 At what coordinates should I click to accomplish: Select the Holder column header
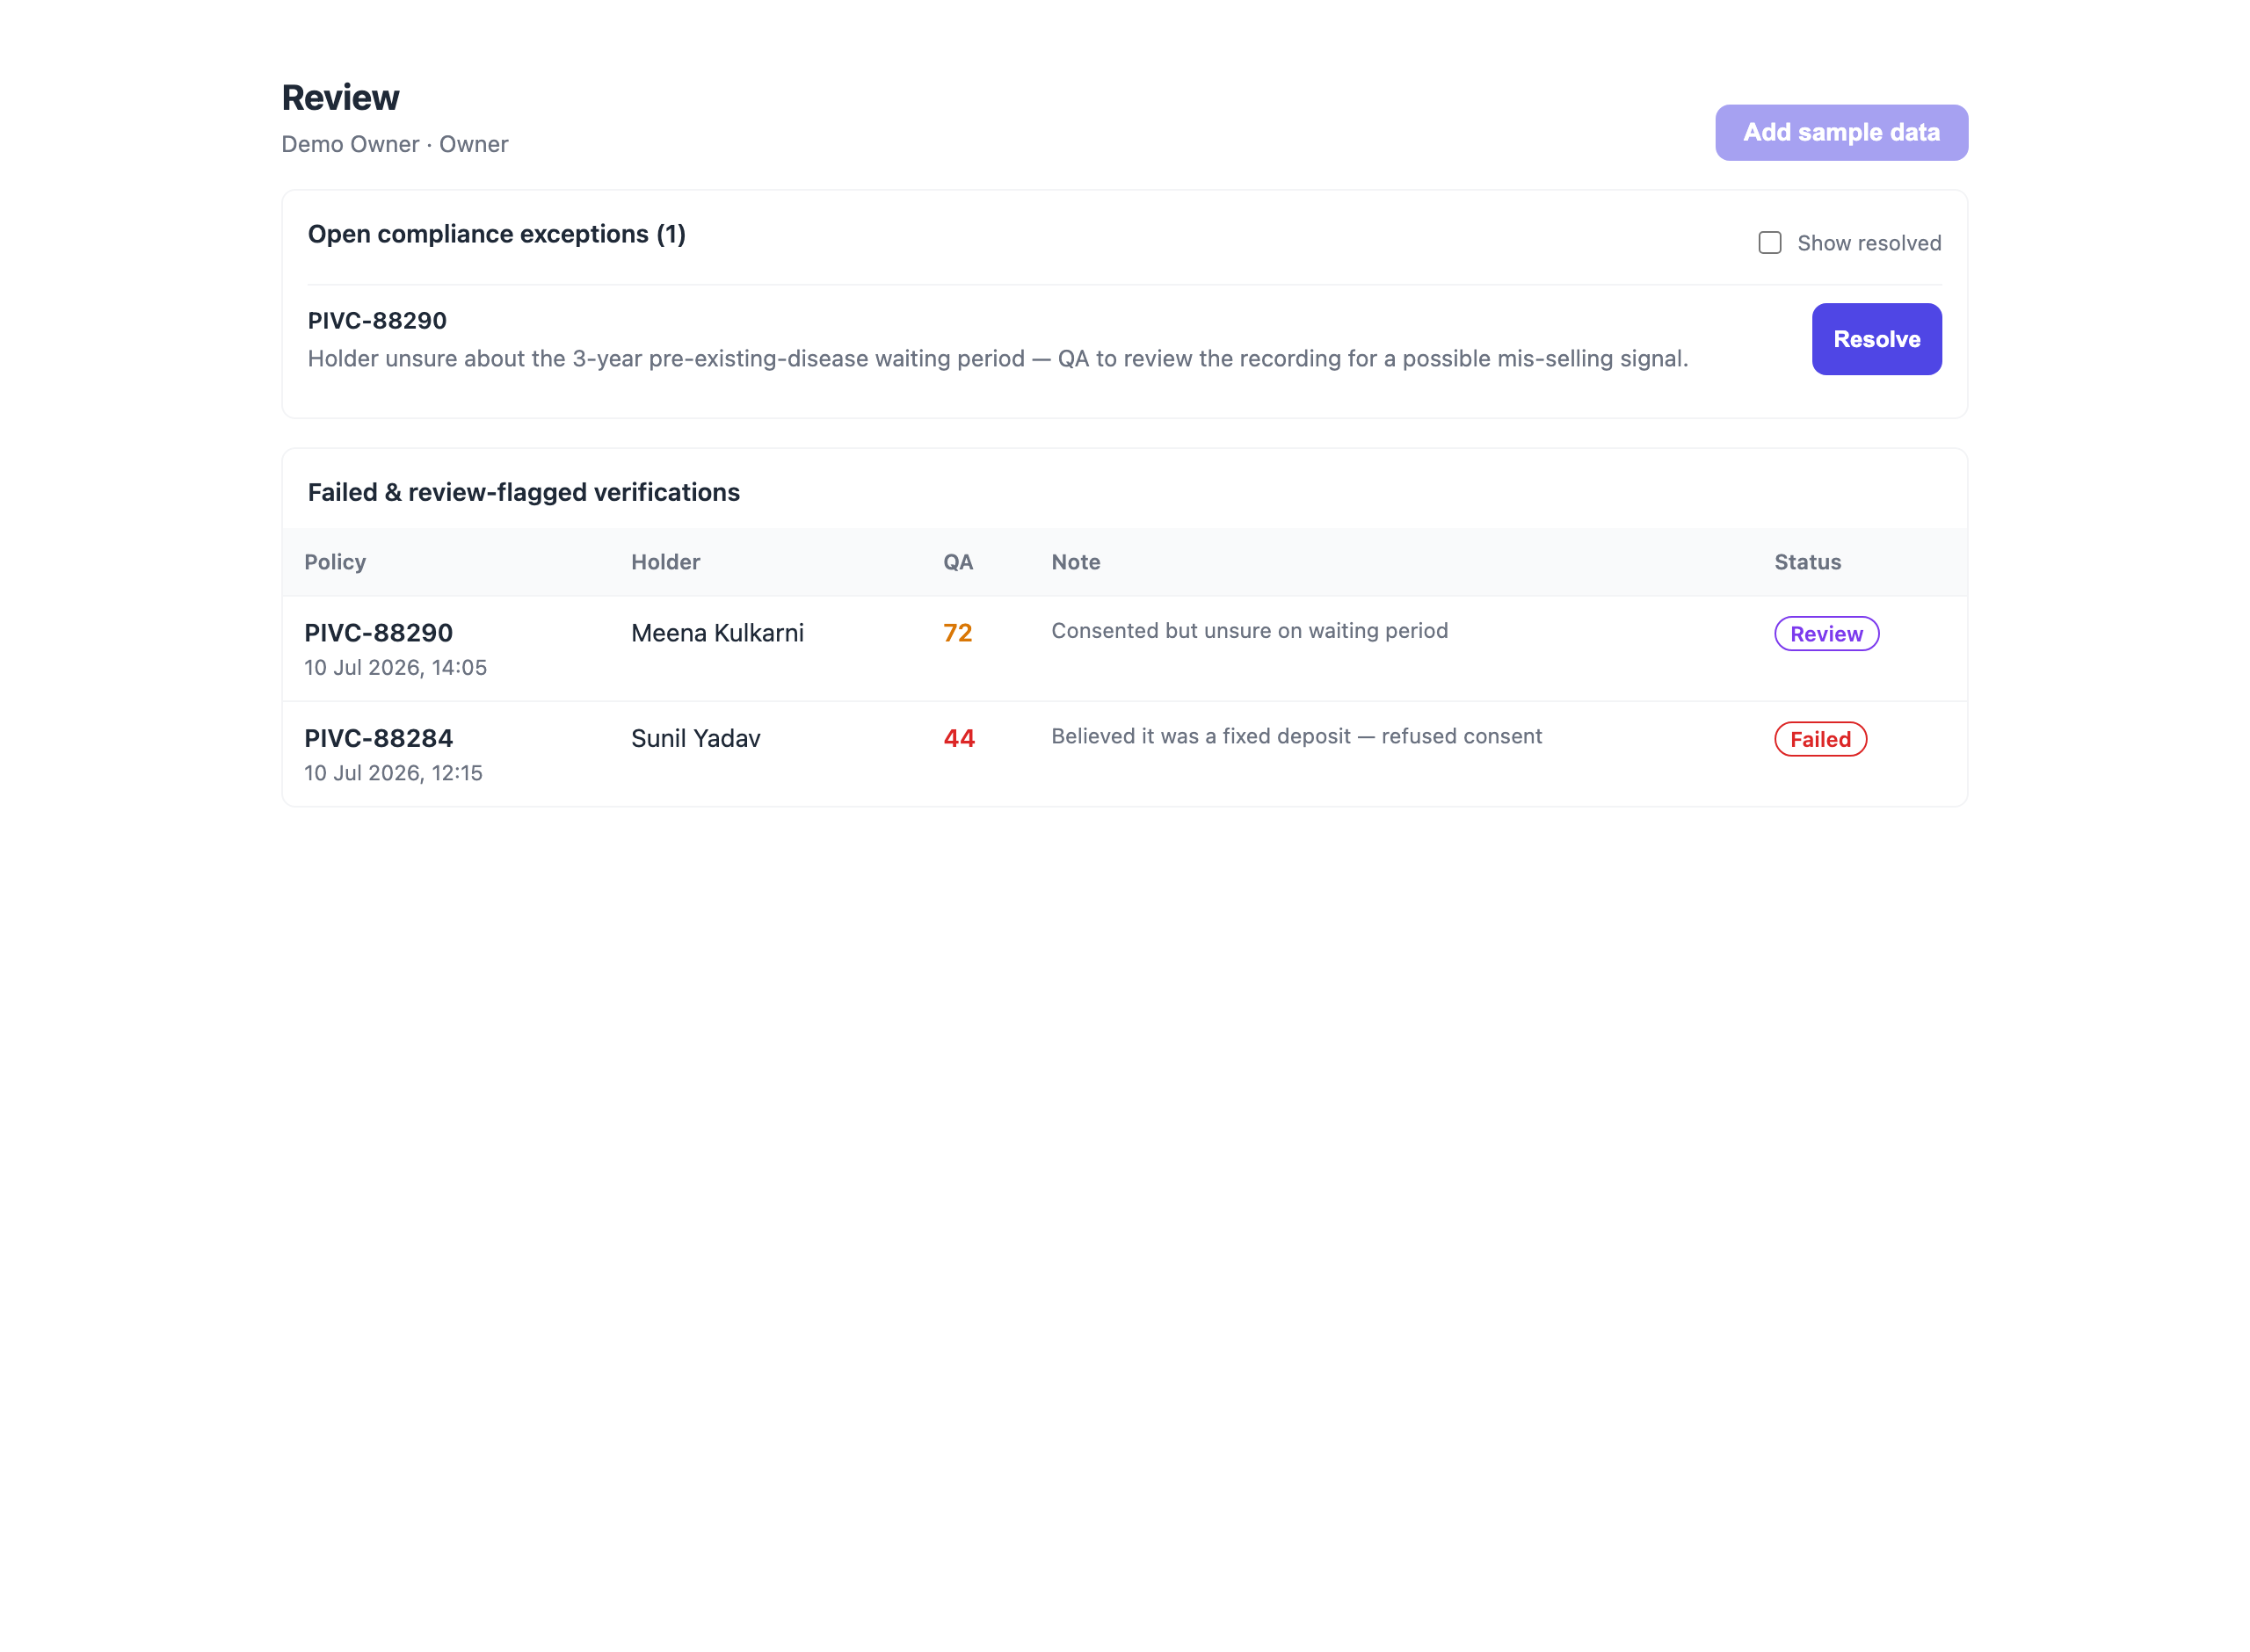[x=665, y=562]
